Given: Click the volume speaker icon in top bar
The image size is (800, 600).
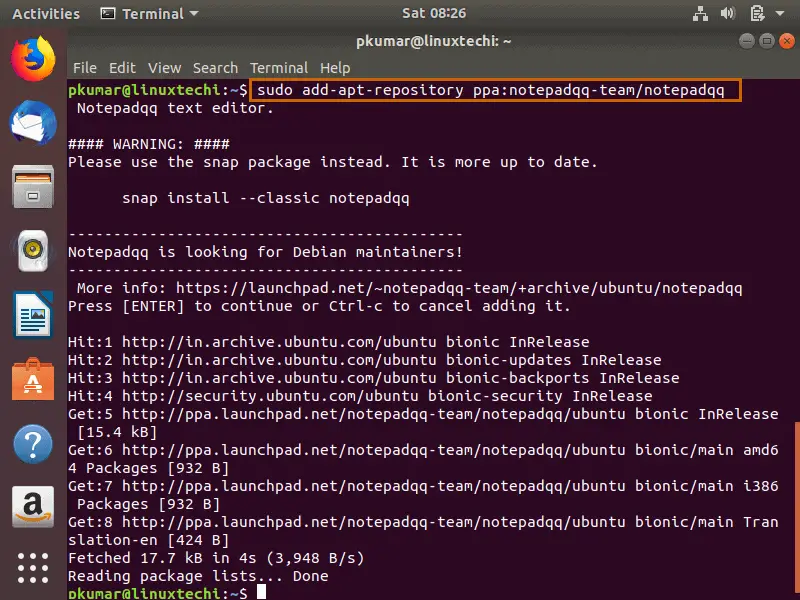Looking at the screenshot, I should click(x=728, y=13).
